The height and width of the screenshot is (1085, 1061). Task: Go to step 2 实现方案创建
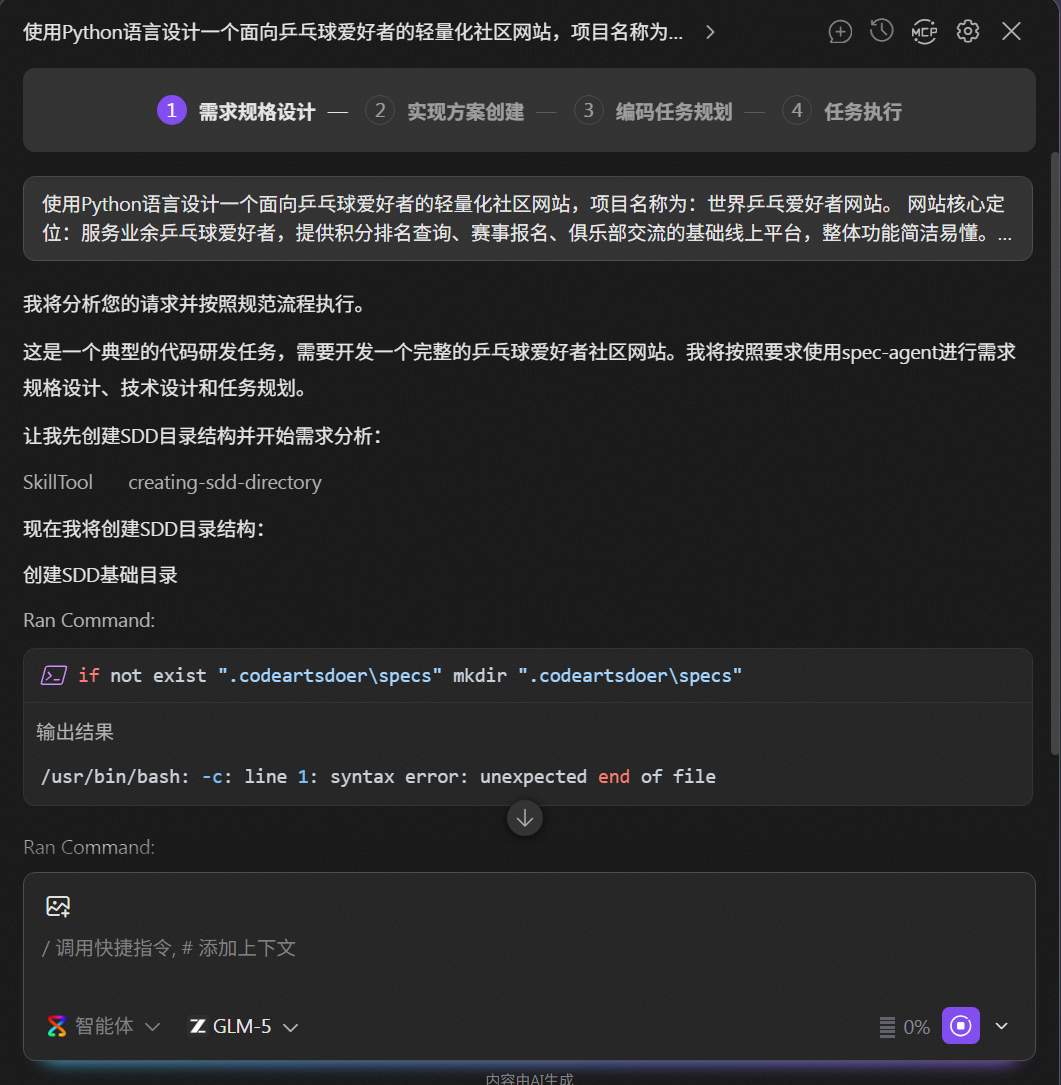point(445,111)
